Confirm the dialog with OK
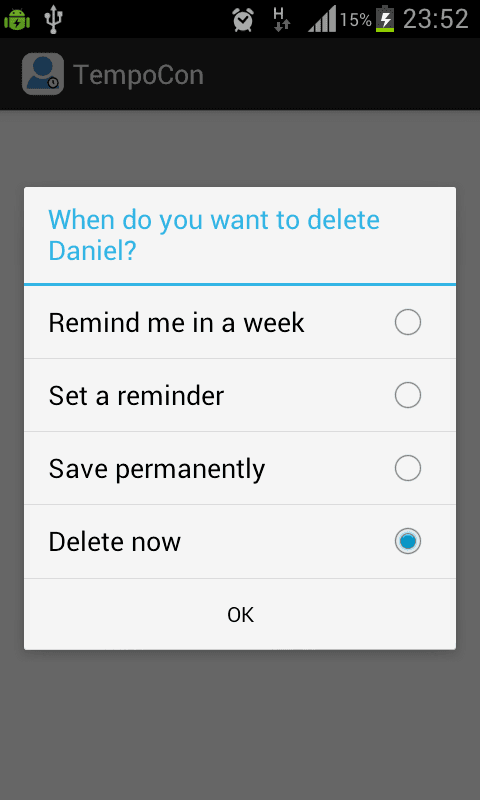 [x=240, y=615]
